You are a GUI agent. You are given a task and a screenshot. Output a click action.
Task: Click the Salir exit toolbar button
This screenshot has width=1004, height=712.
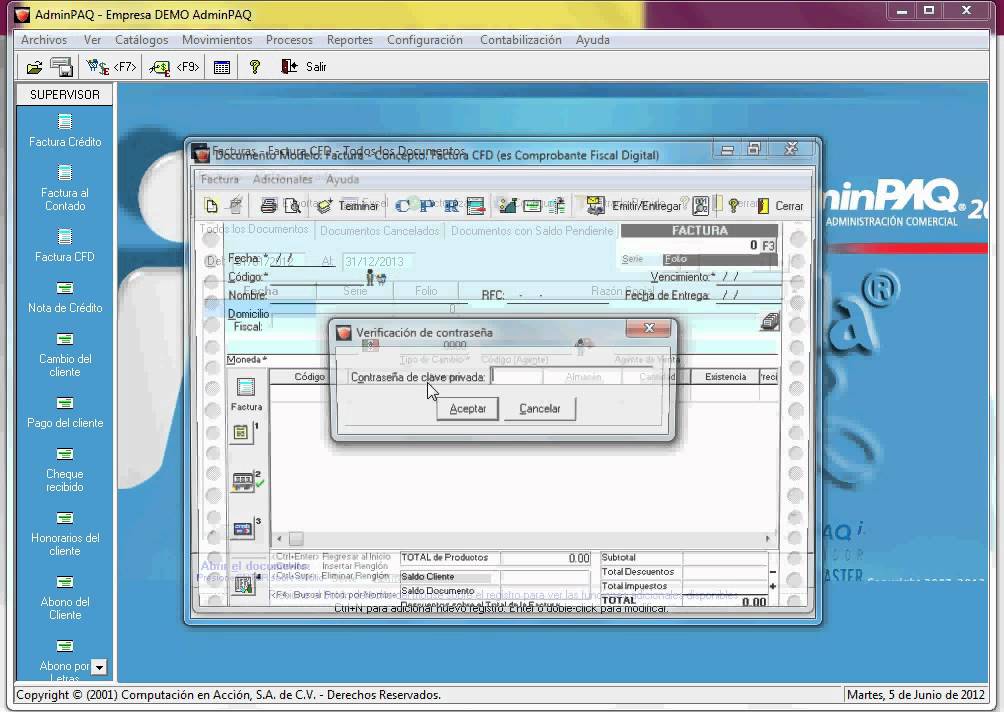point(304,67)
